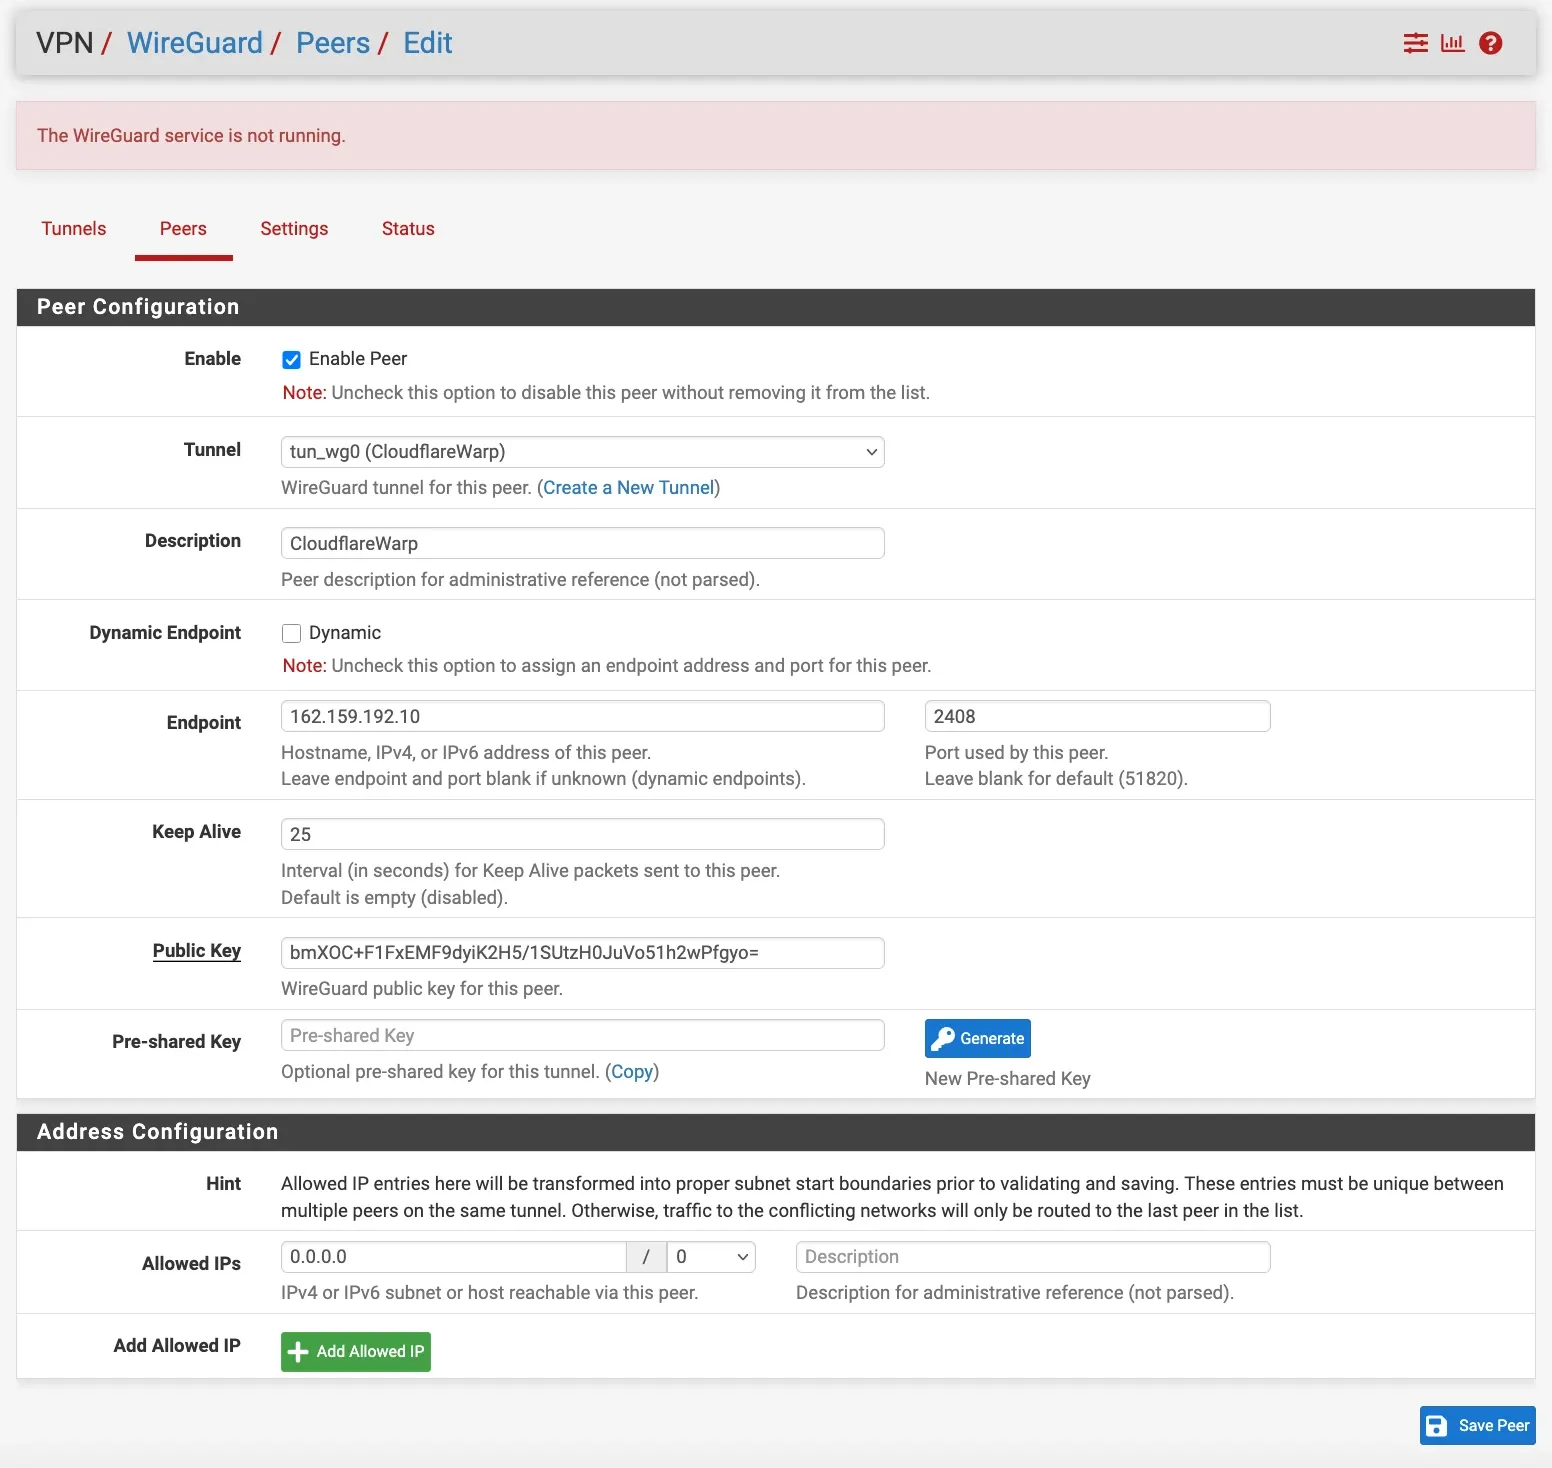
Task: Open the status chart icon in header
Action: click(1452, 43)
